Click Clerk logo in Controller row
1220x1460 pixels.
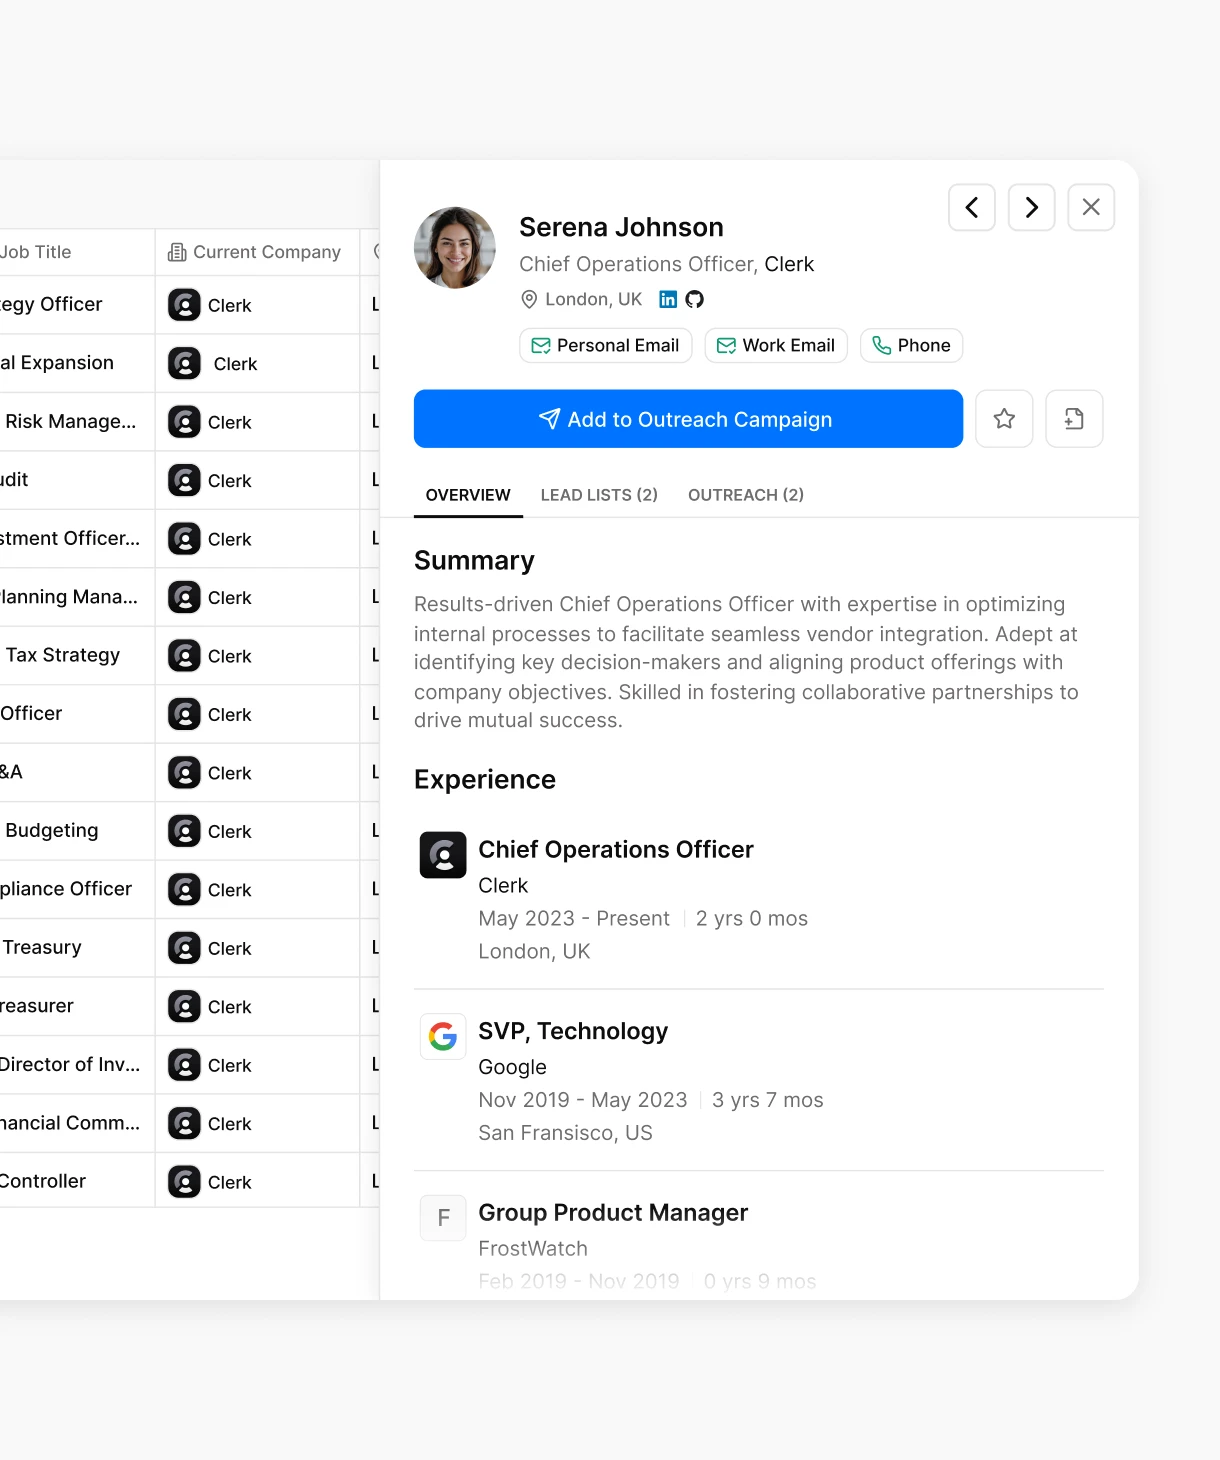click(x=184, y=1182)
